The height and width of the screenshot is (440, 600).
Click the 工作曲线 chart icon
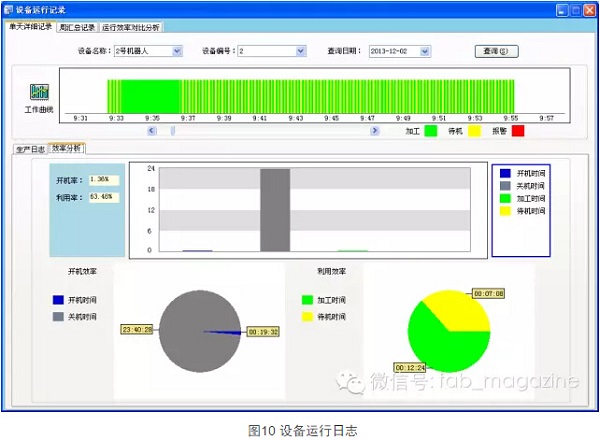coord(40,91)
